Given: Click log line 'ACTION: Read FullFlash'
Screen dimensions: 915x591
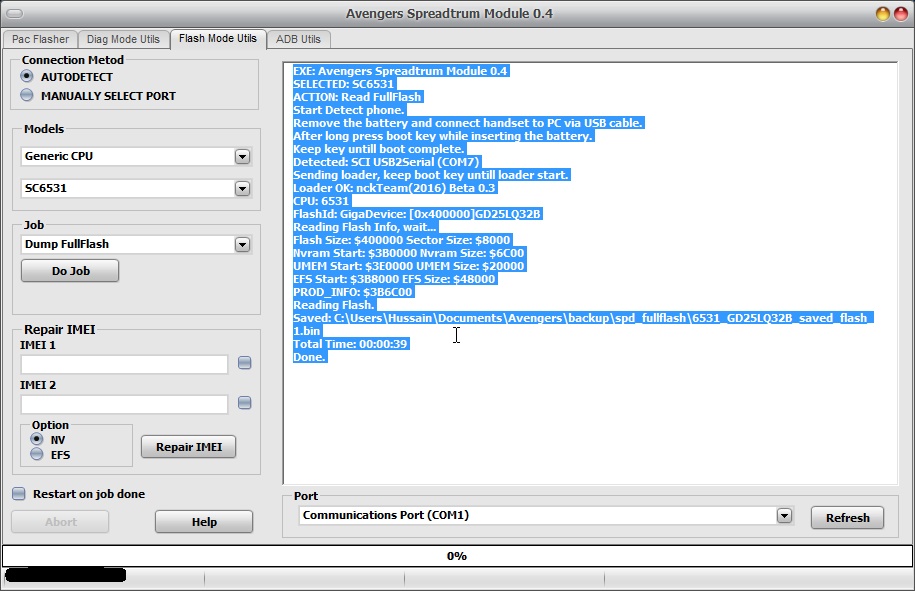Looking at the screenshot, I should [357, 97].
